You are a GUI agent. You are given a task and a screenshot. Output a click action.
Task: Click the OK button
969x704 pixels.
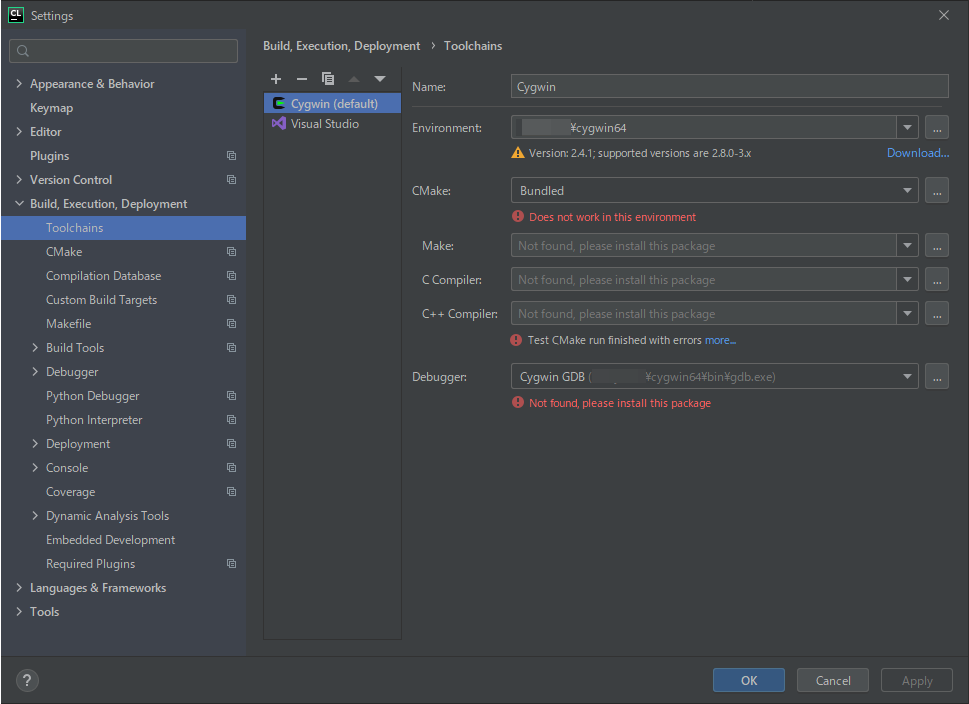click(x=748, y=680)
